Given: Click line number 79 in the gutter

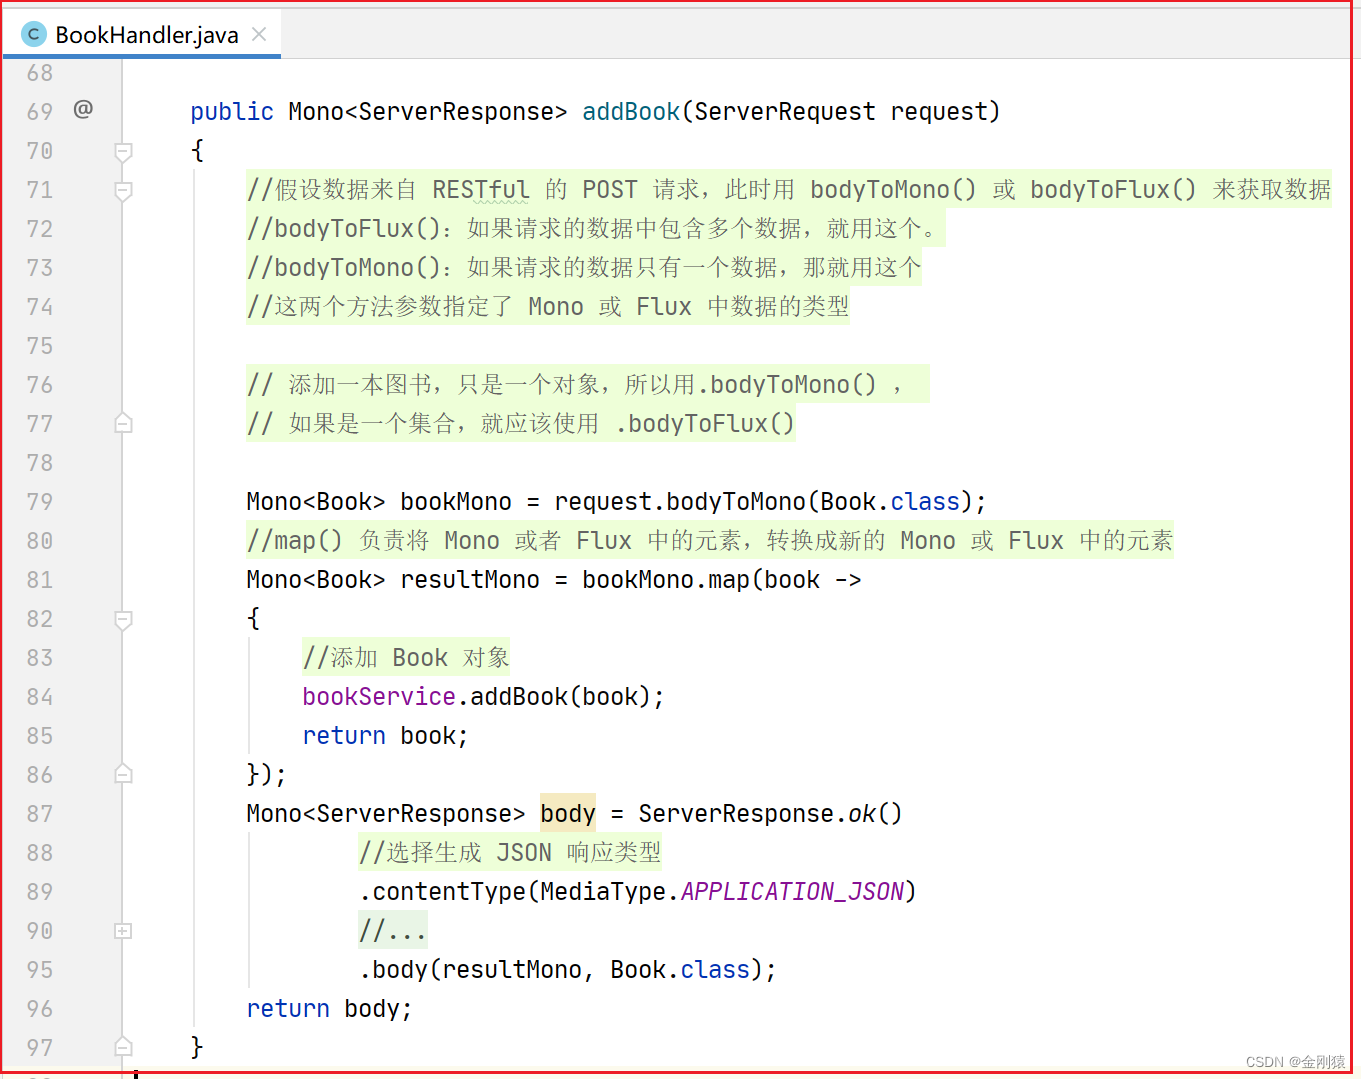Looking at the screenshot, I should coord(40,502).
